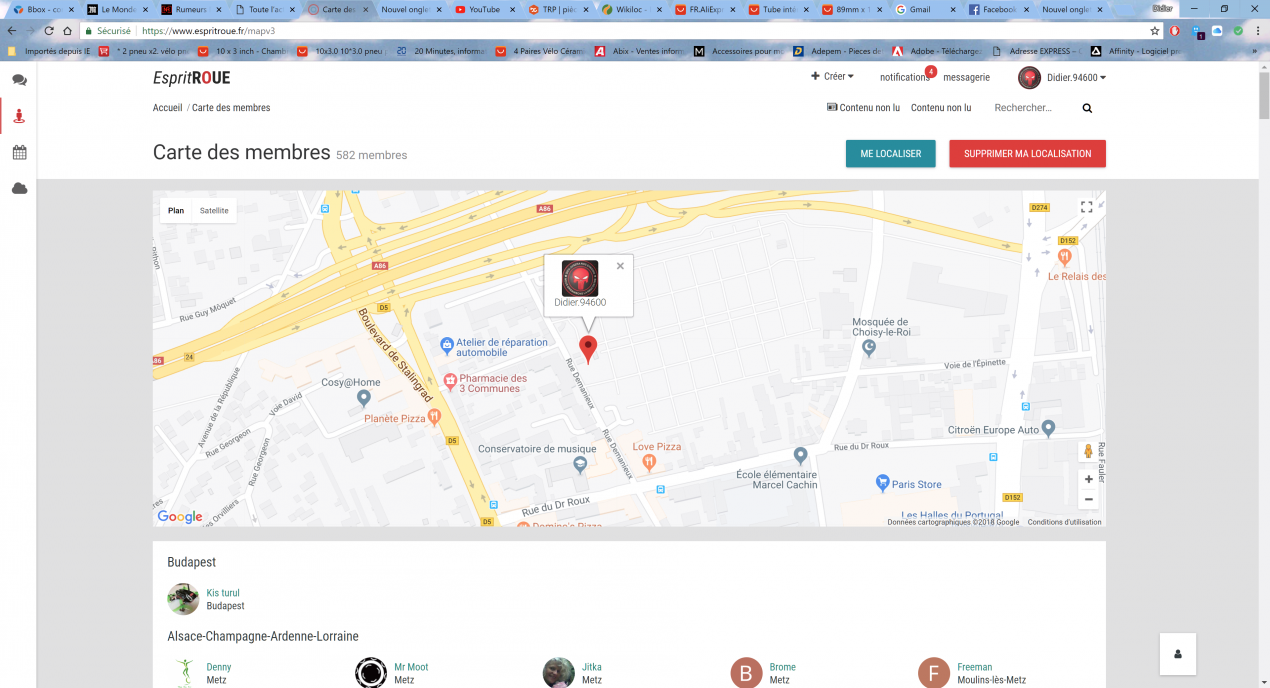Click the Citroën Europe Auto marker
Image resolution: width=1270 pixels, height=688 pixels.
pos(1048,429)
